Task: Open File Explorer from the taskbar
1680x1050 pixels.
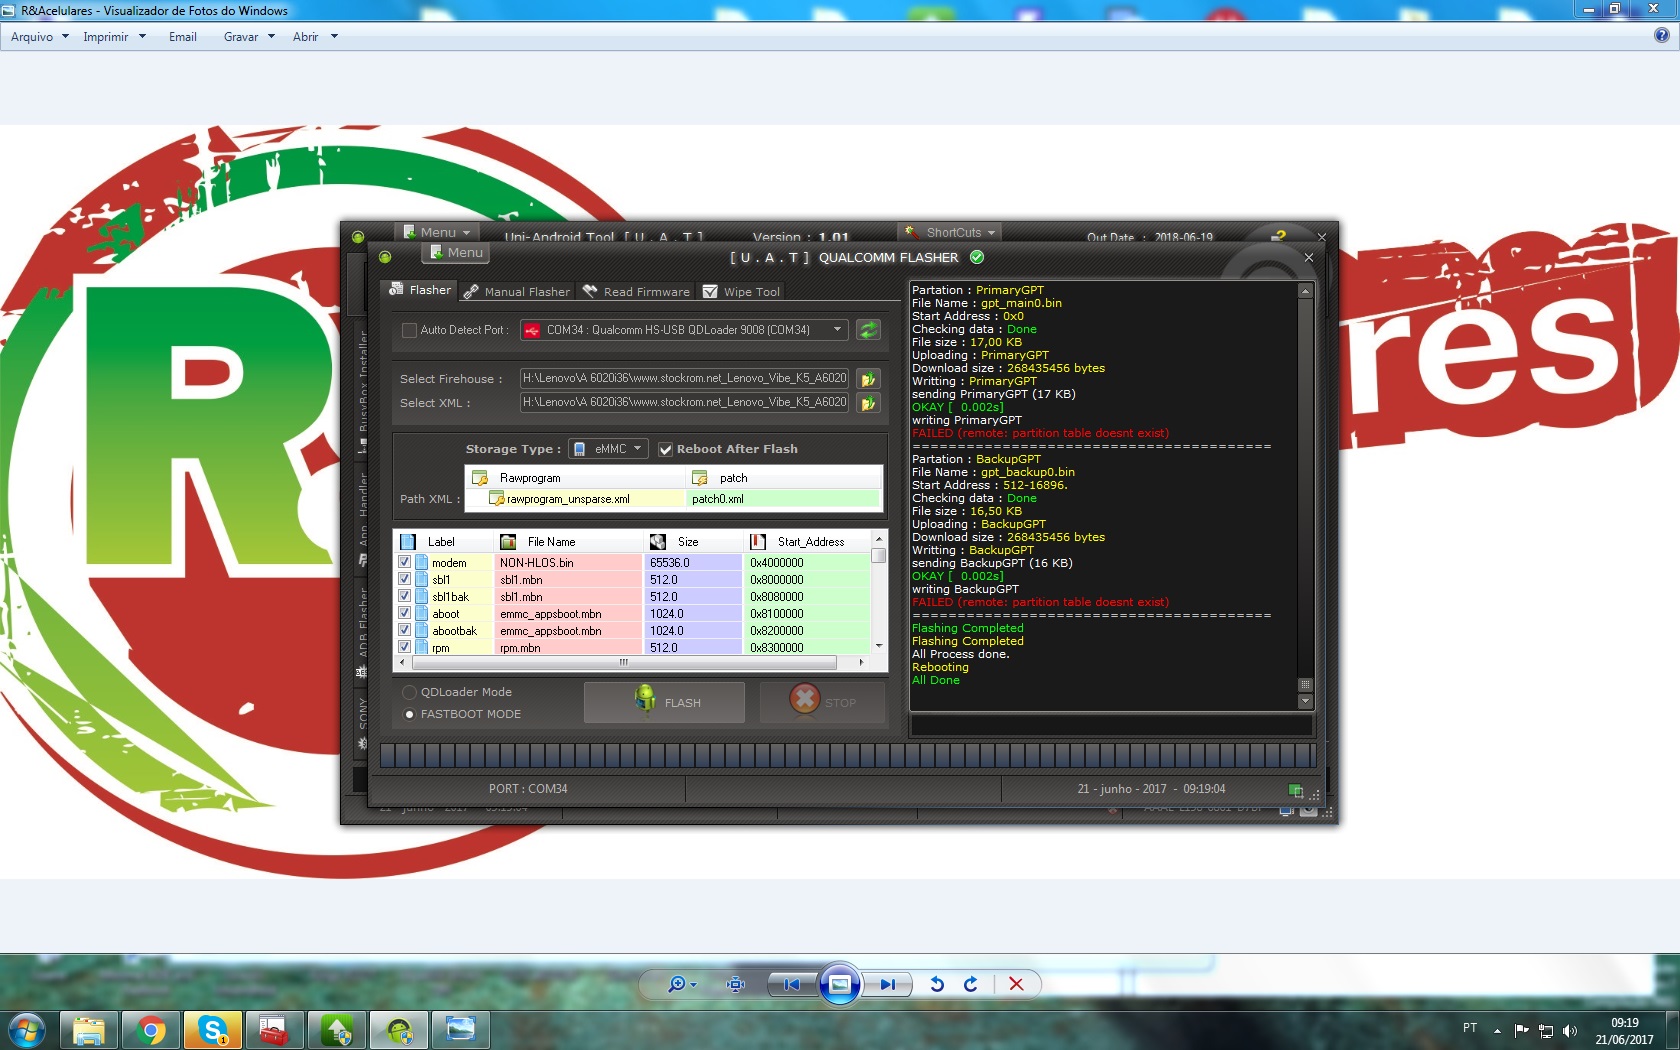Action: click(x=89, y=1029)
